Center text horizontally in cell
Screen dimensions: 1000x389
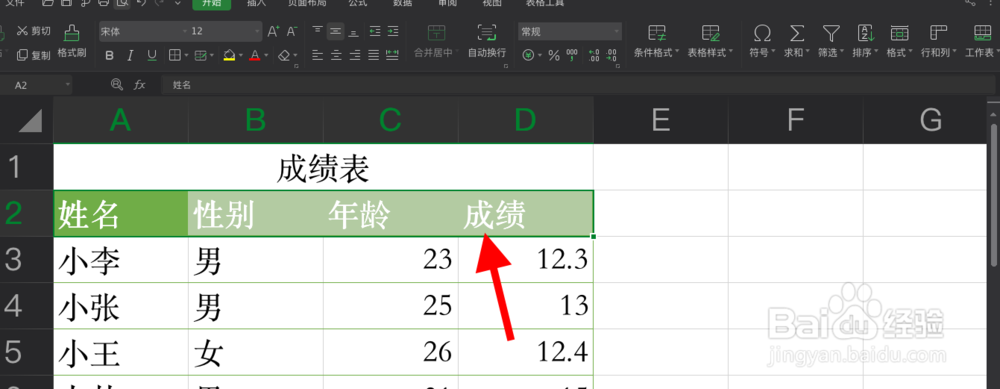click(335, 55)
